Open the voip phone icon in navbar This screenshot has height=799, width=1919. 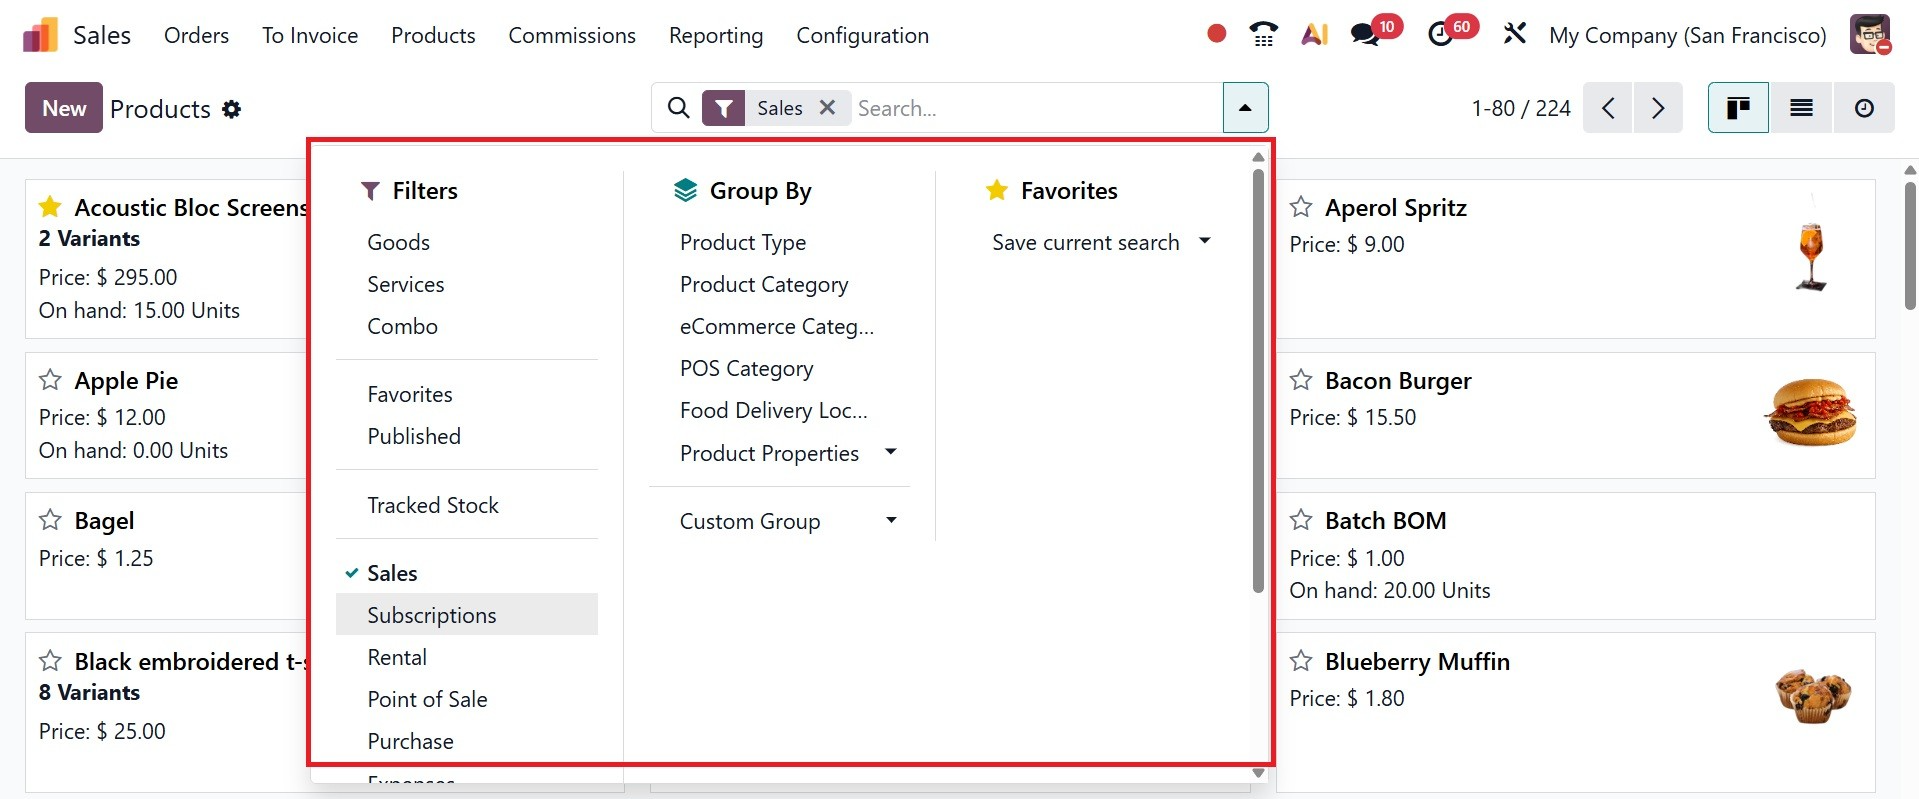click(1264, 35)
